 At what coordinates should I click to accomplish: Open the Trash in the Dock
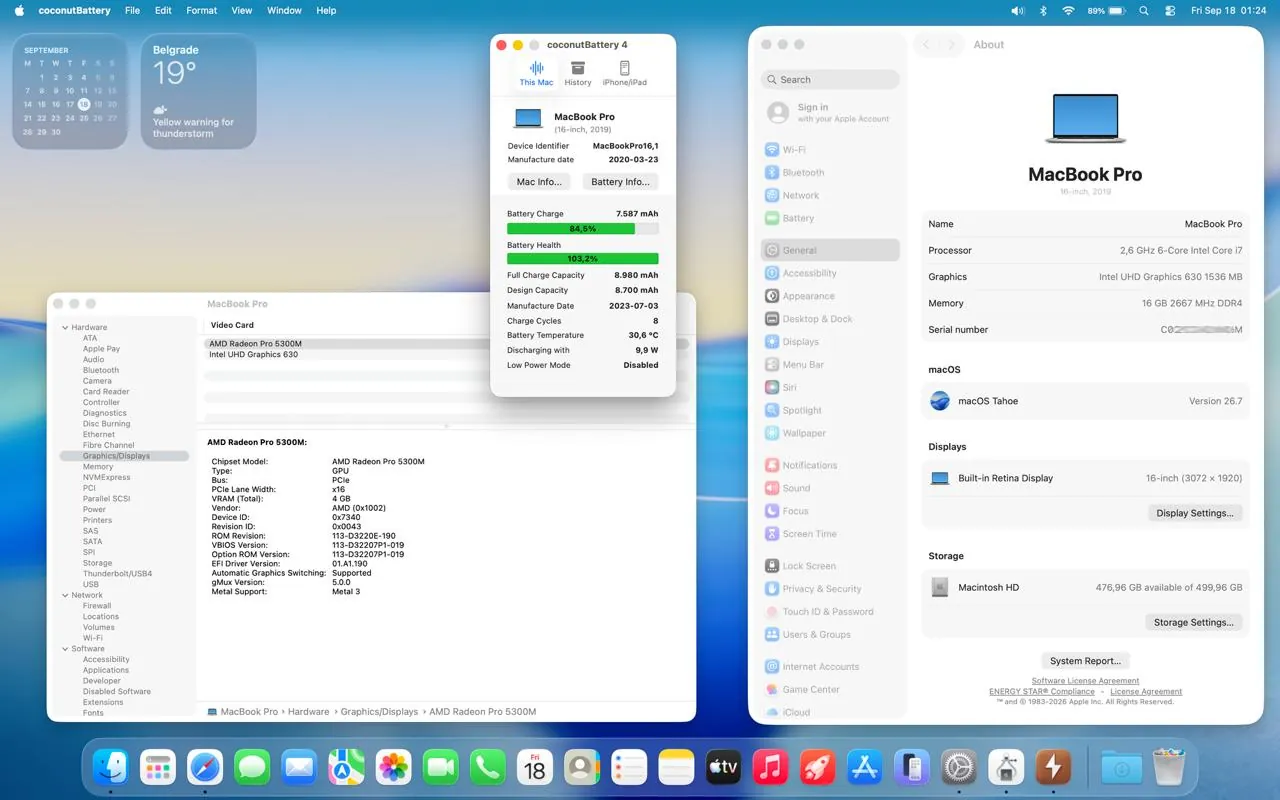(x=1168, y=767)
